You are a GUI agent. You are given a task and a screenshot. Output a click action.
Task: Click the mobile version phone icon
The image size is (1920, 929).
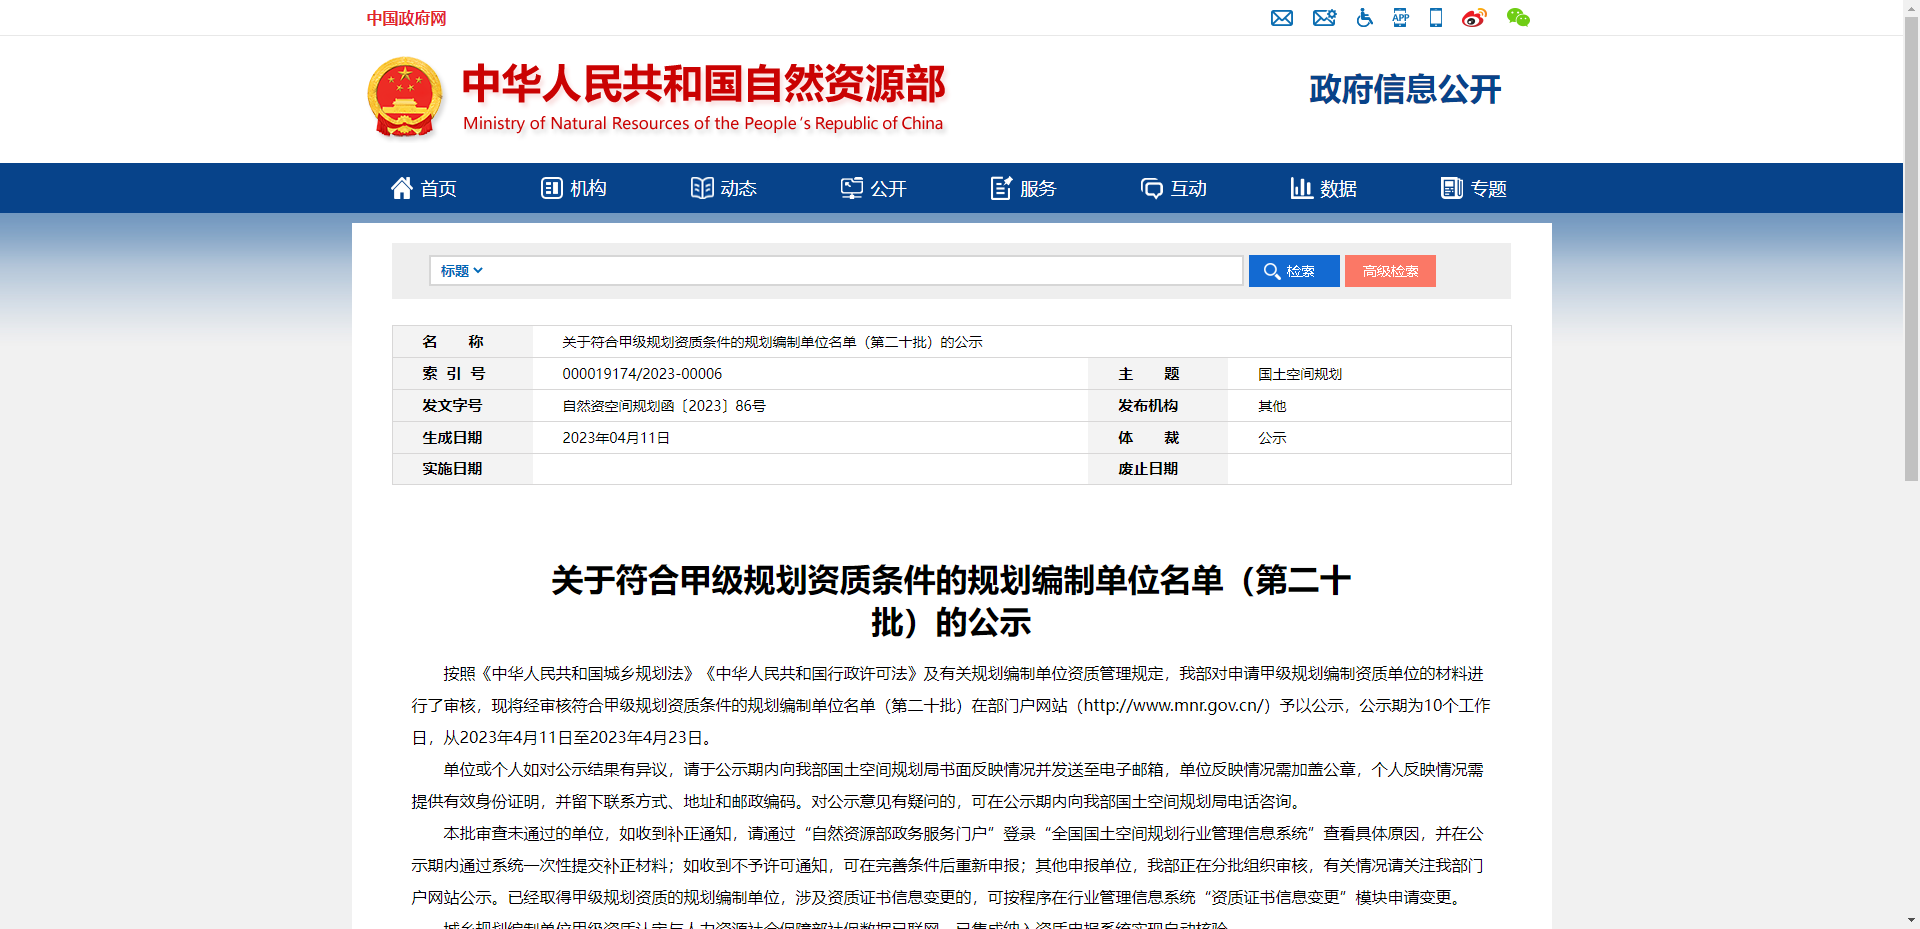pos(1435,18)
